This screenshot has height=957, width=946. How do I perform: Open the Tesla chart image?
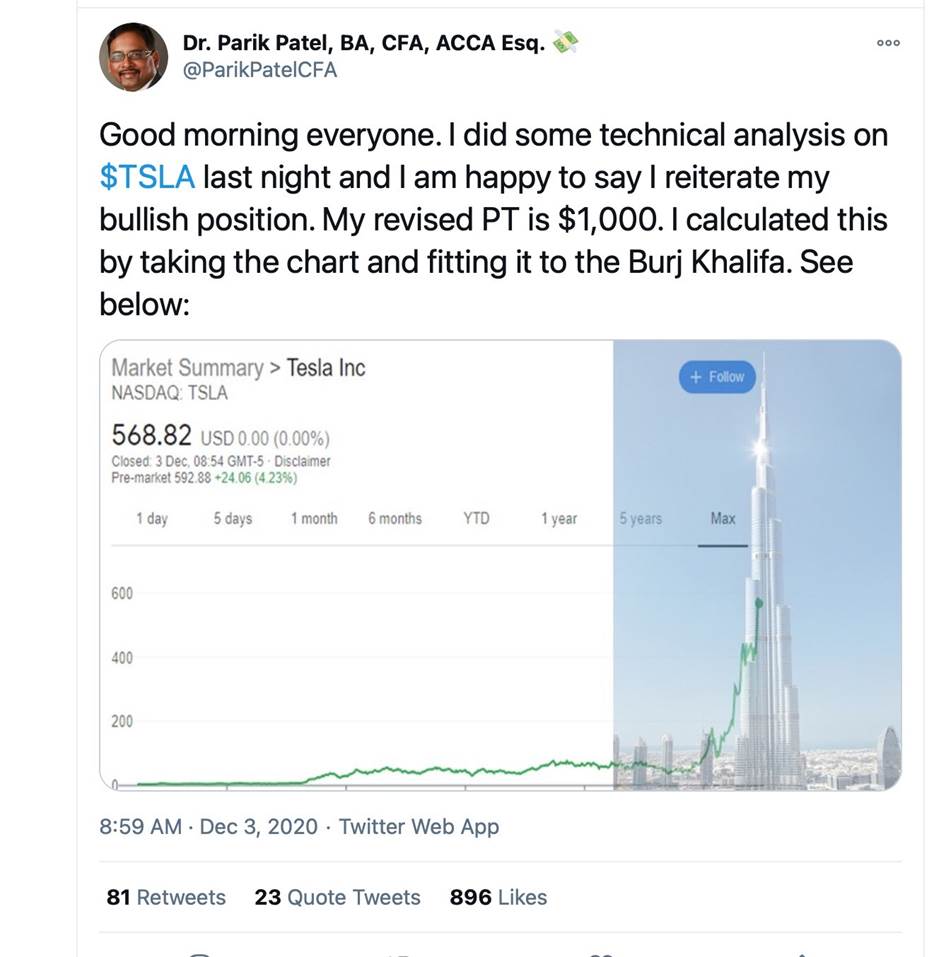coord(400,680)
